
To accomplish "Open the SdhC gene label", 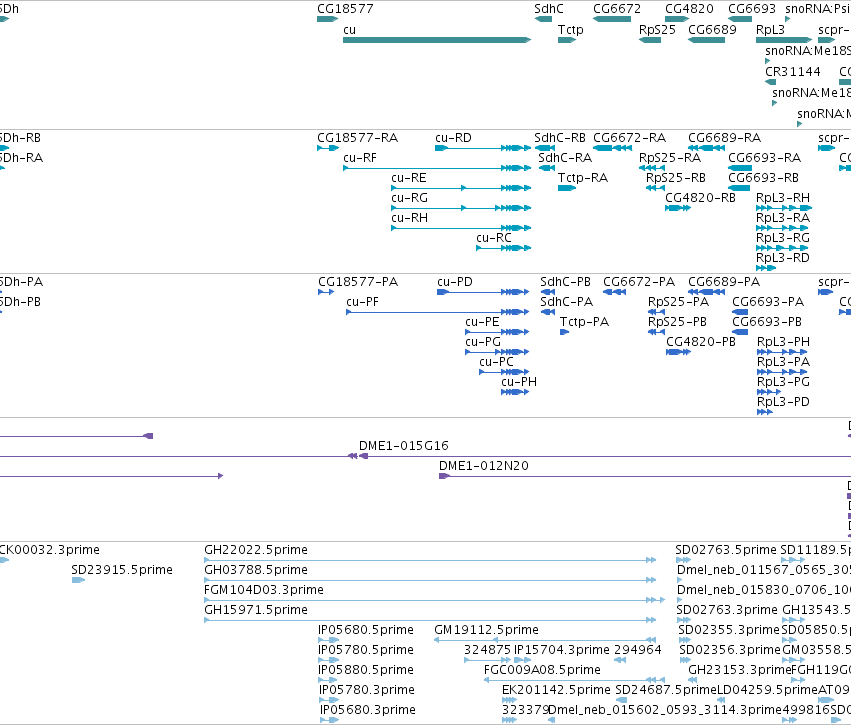I will [549, 9].
